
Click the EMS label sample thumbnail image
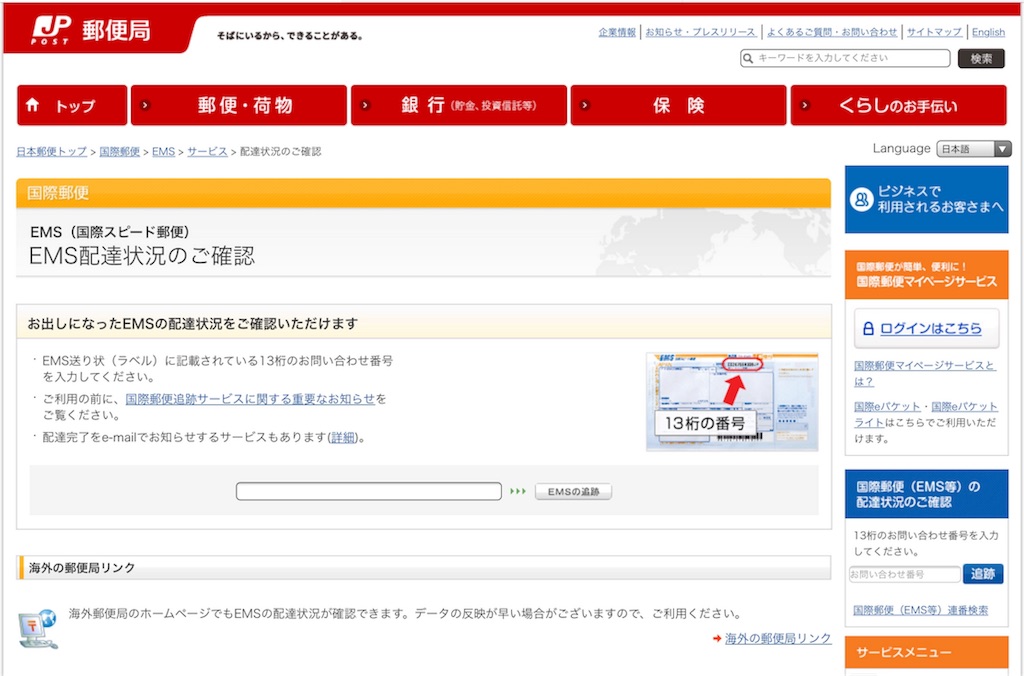pyautogui.click(x=731, y=402)
